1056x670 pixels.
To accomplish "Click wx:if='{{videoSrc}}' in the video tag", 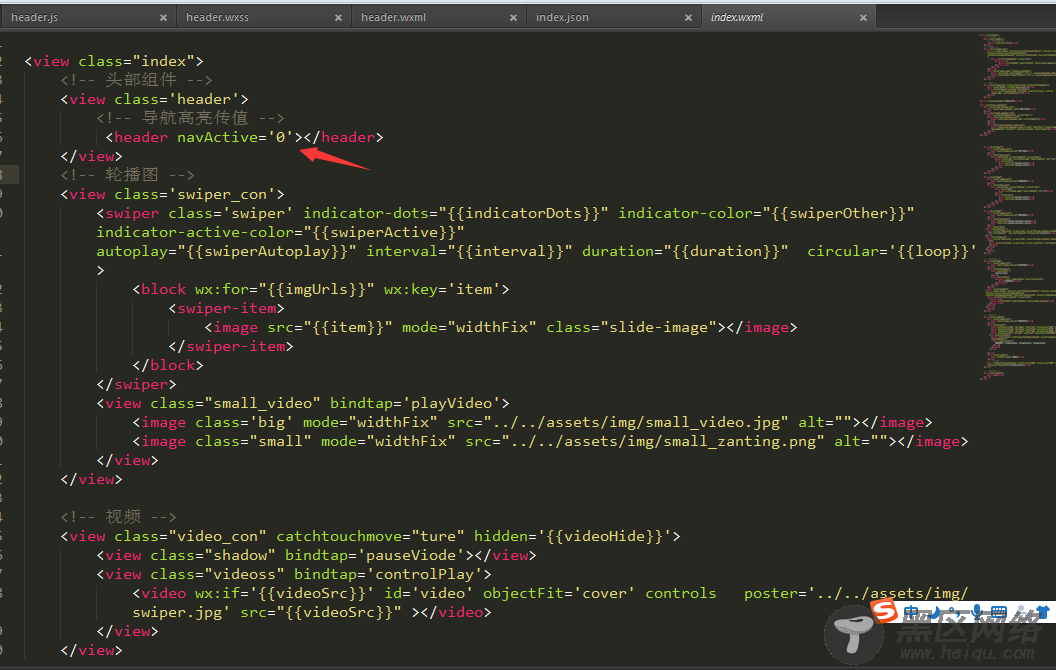I will pyautogui.click(x=285, y=593).
